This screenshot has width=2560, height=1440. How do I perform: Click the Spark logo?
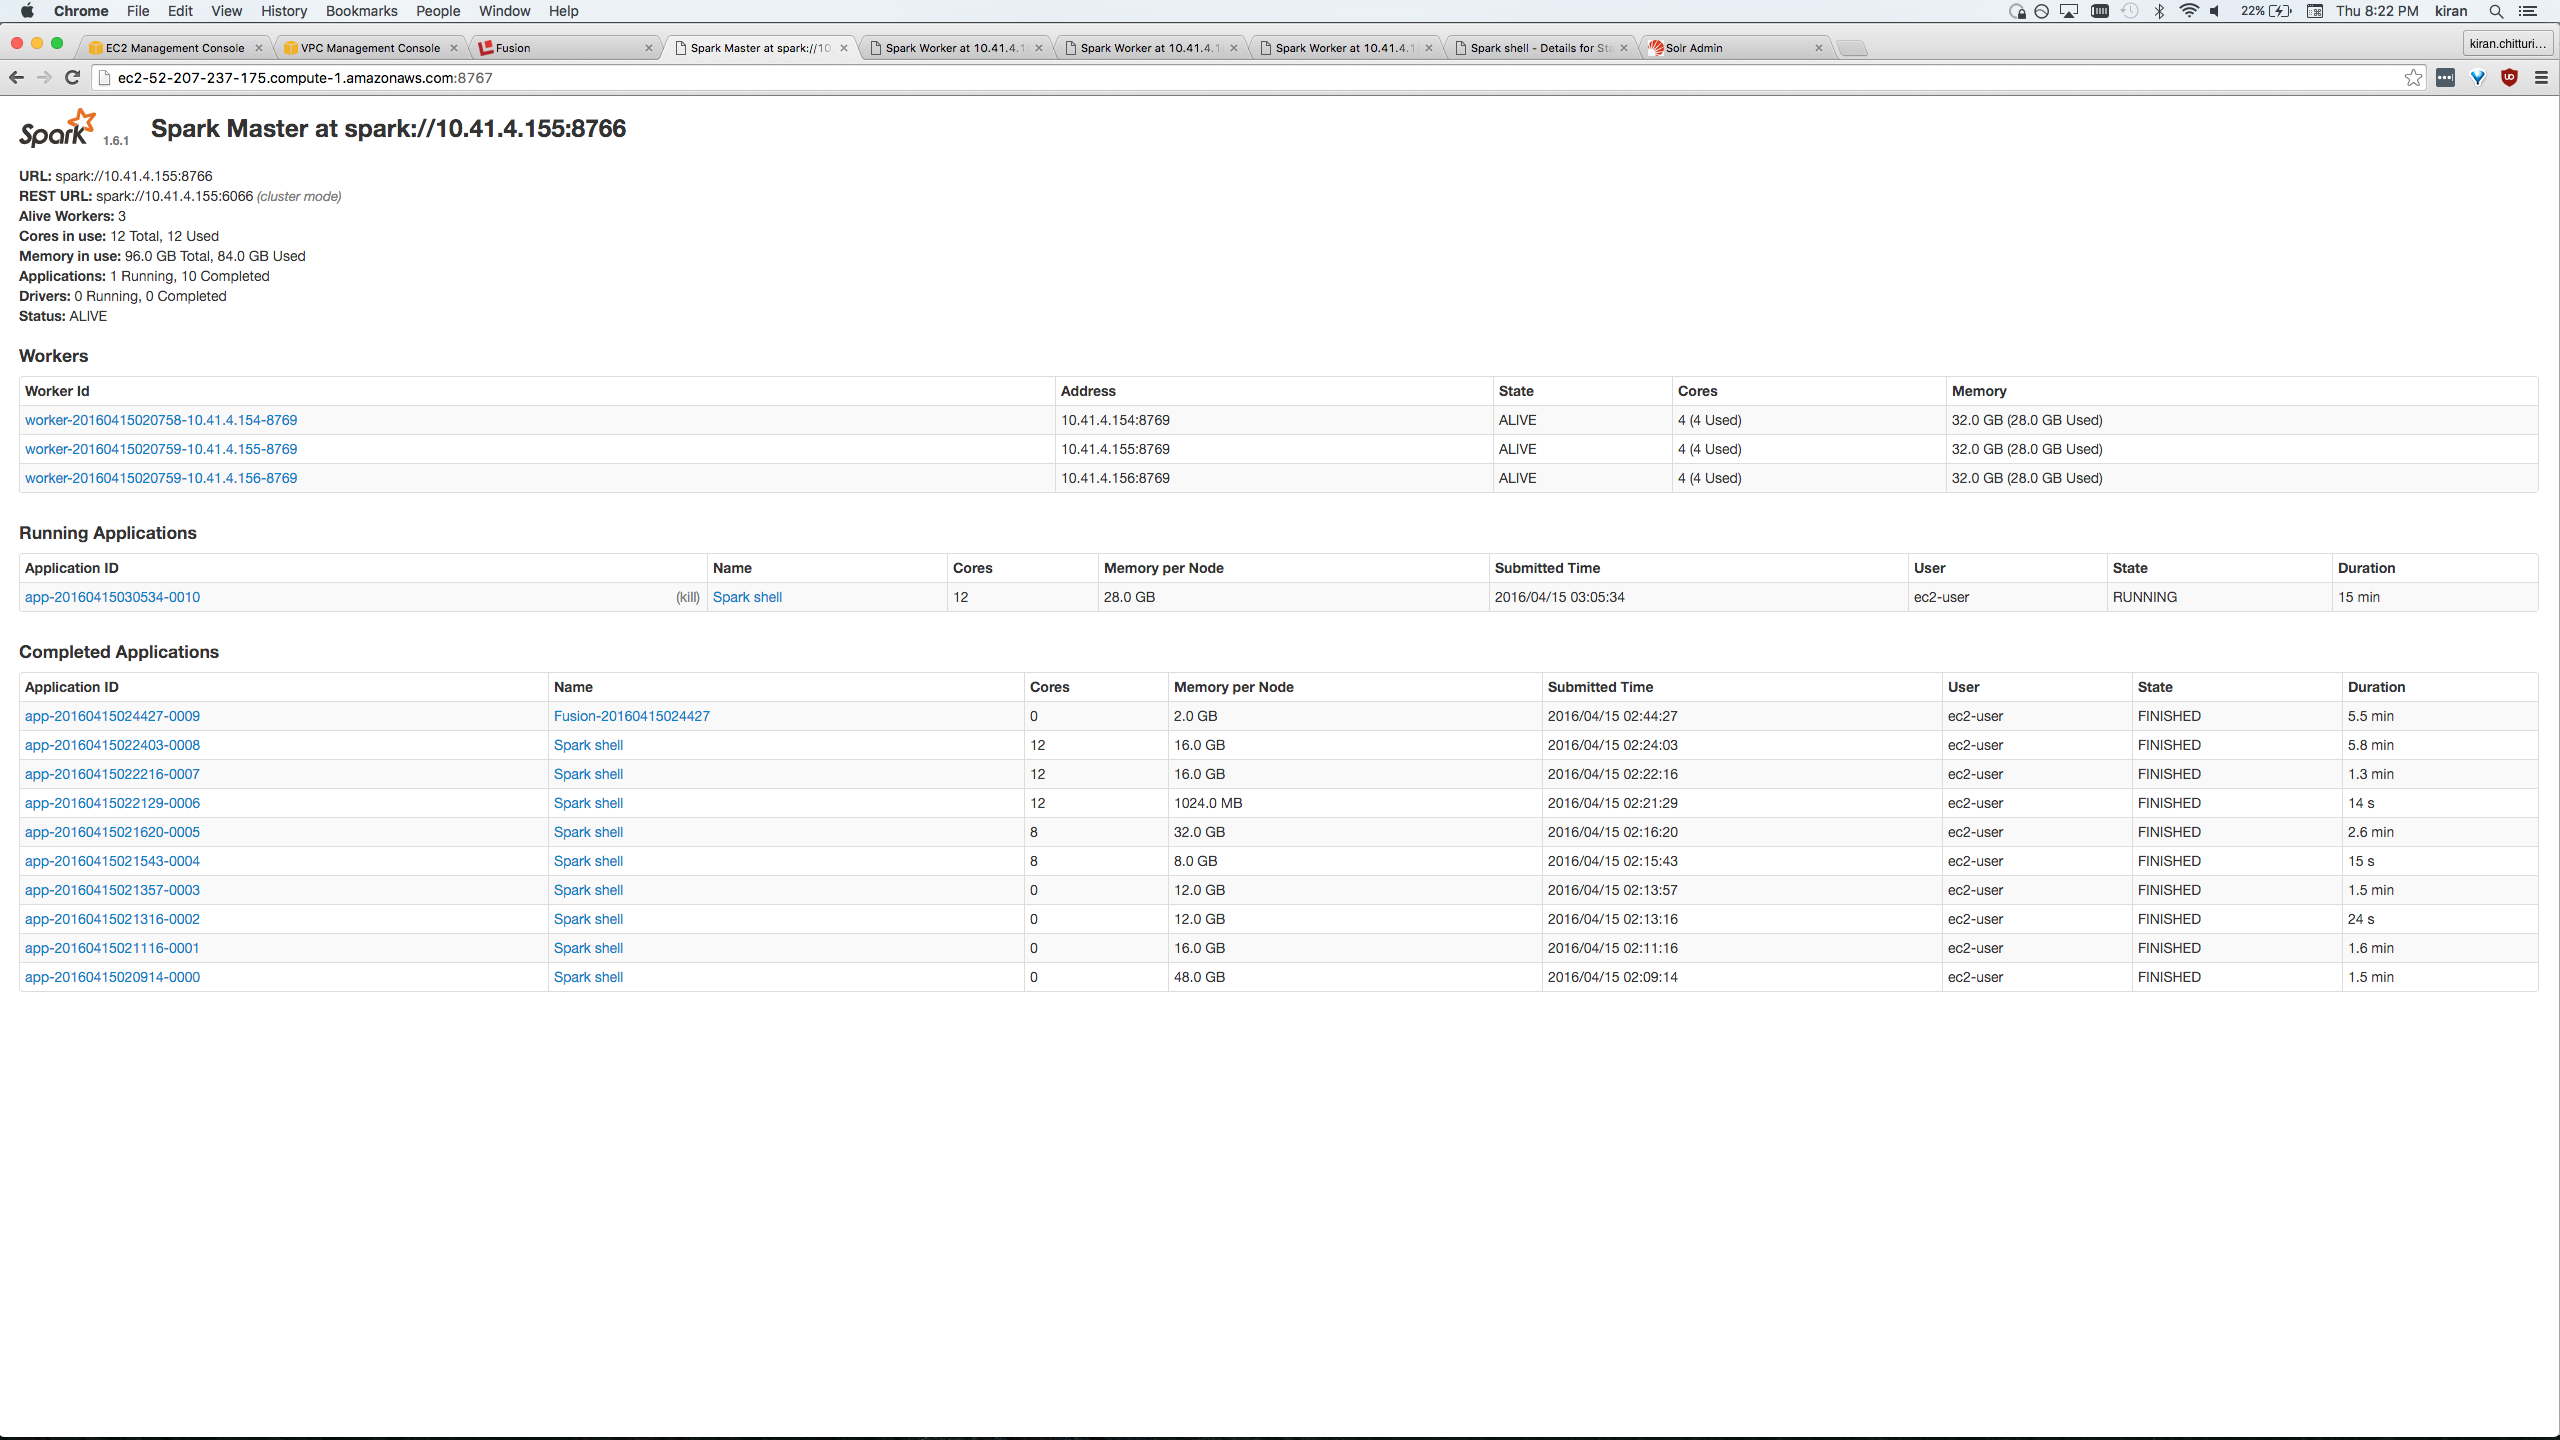coord(58,128)
